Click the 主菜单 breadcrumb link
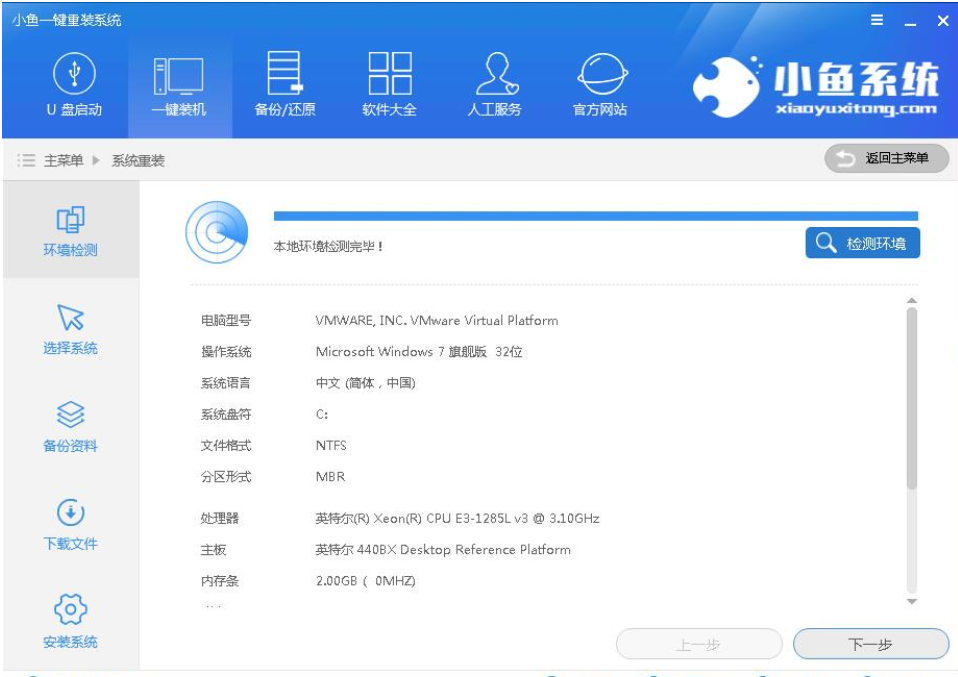This screenshot has height=677, width=958. [64, 161]
